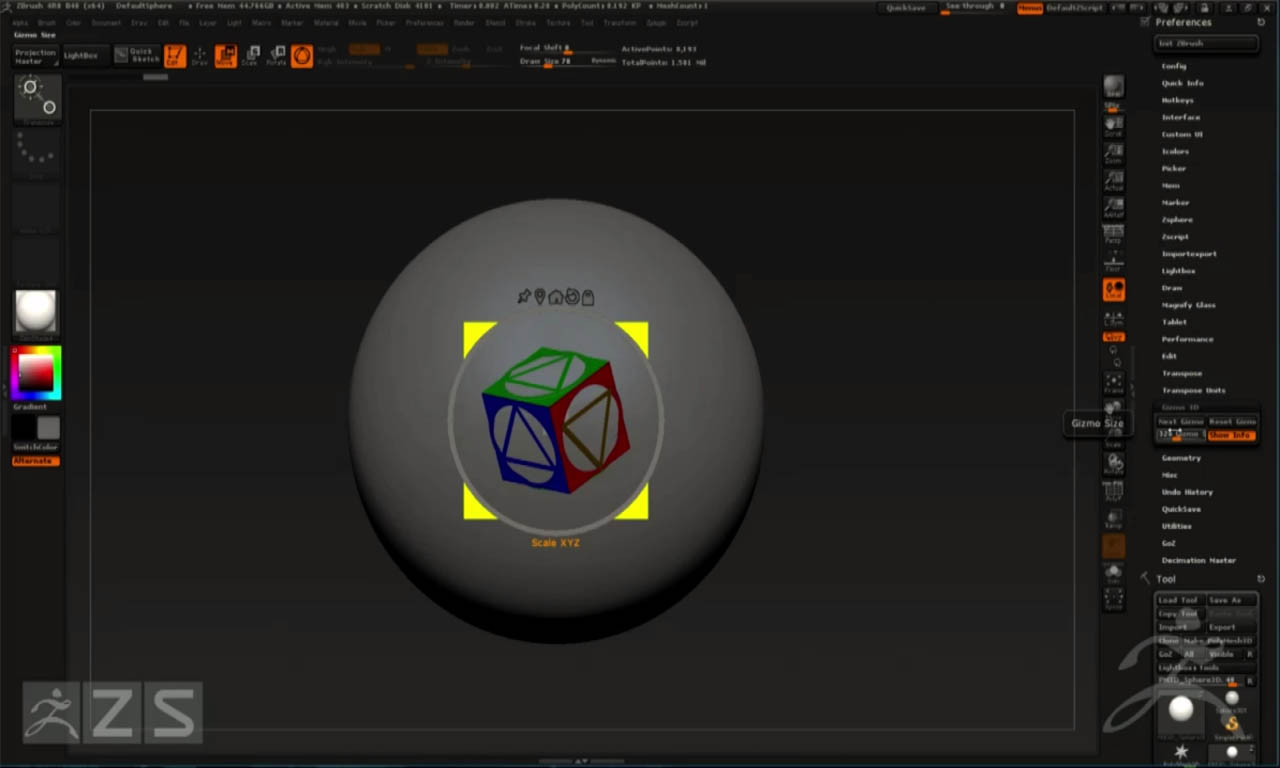Click the Zoom canvas icon
Screen dimensions: 1280x768
pos(1113,153)
